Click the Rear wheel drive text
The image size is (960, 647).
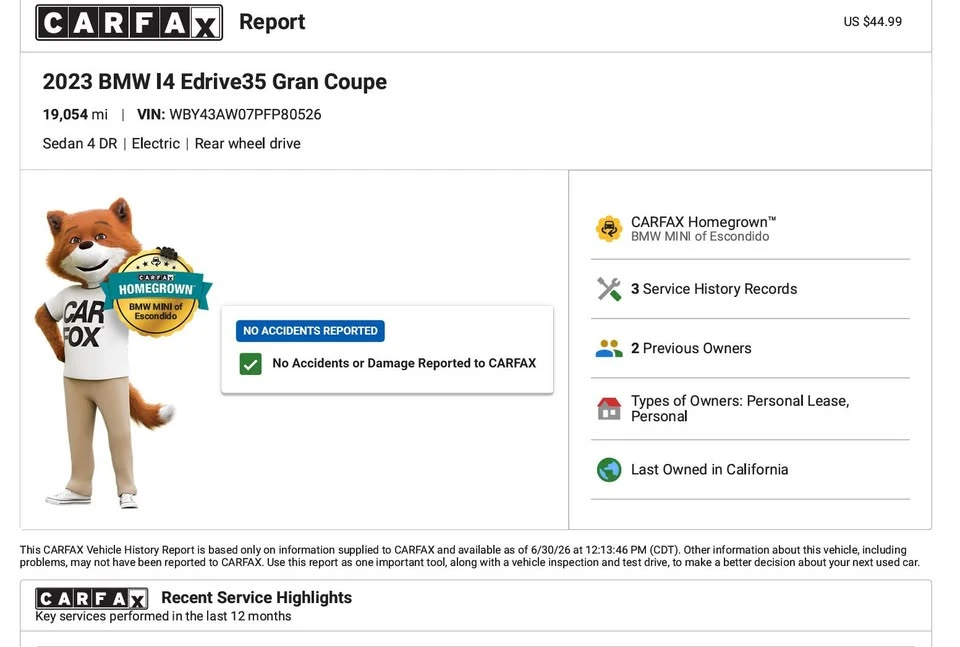[x=247, y=143]
